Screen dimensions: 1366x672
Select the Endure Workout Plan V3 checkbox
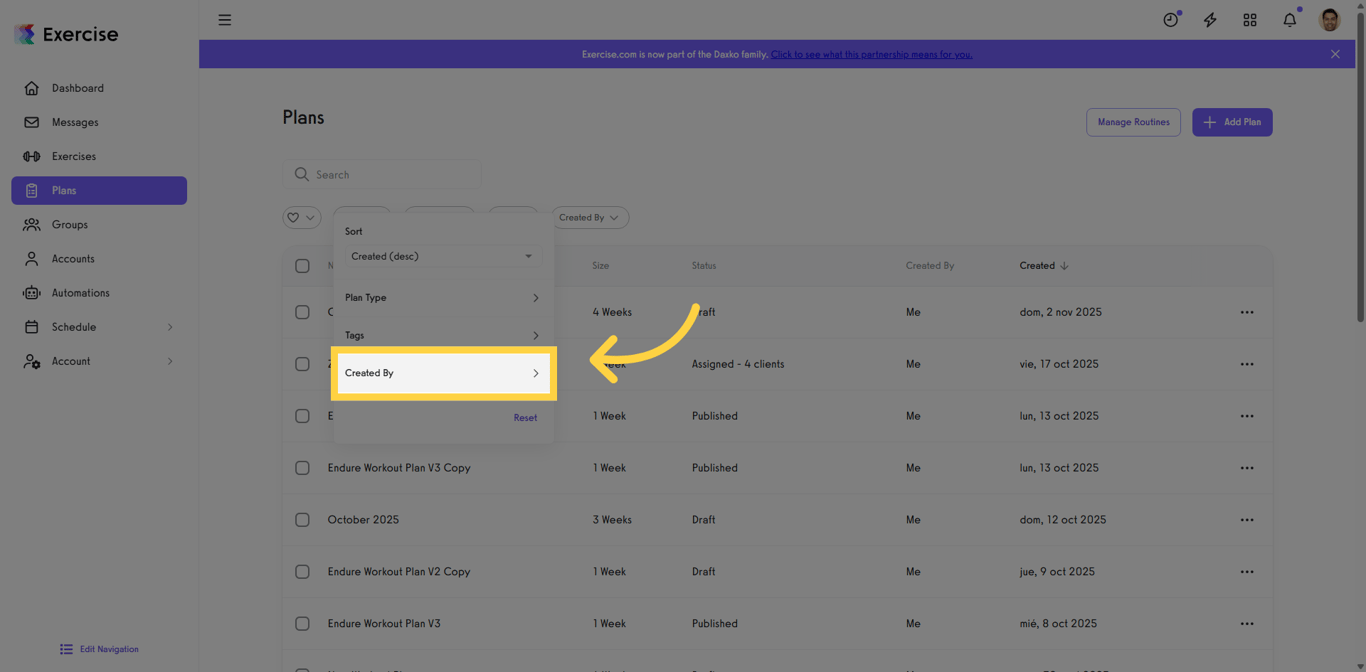[x=302, y=624]
